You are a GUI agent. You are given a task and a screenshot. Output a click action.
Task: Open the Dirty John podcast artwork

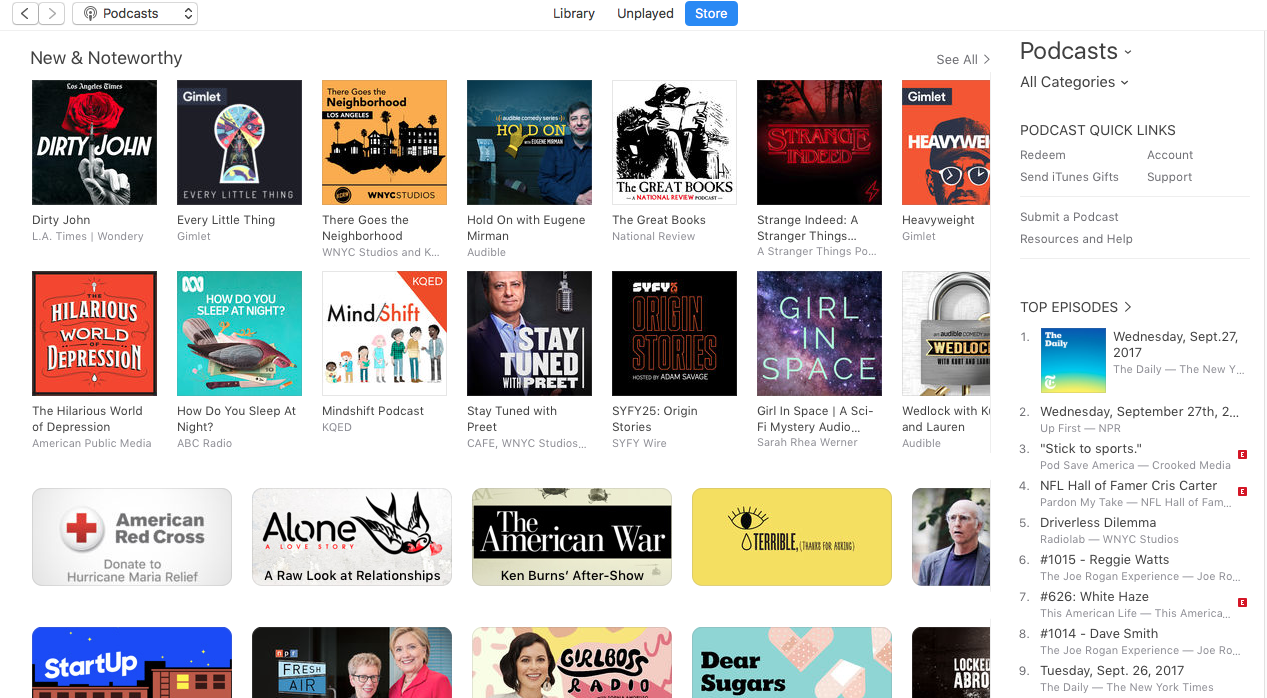94,142
